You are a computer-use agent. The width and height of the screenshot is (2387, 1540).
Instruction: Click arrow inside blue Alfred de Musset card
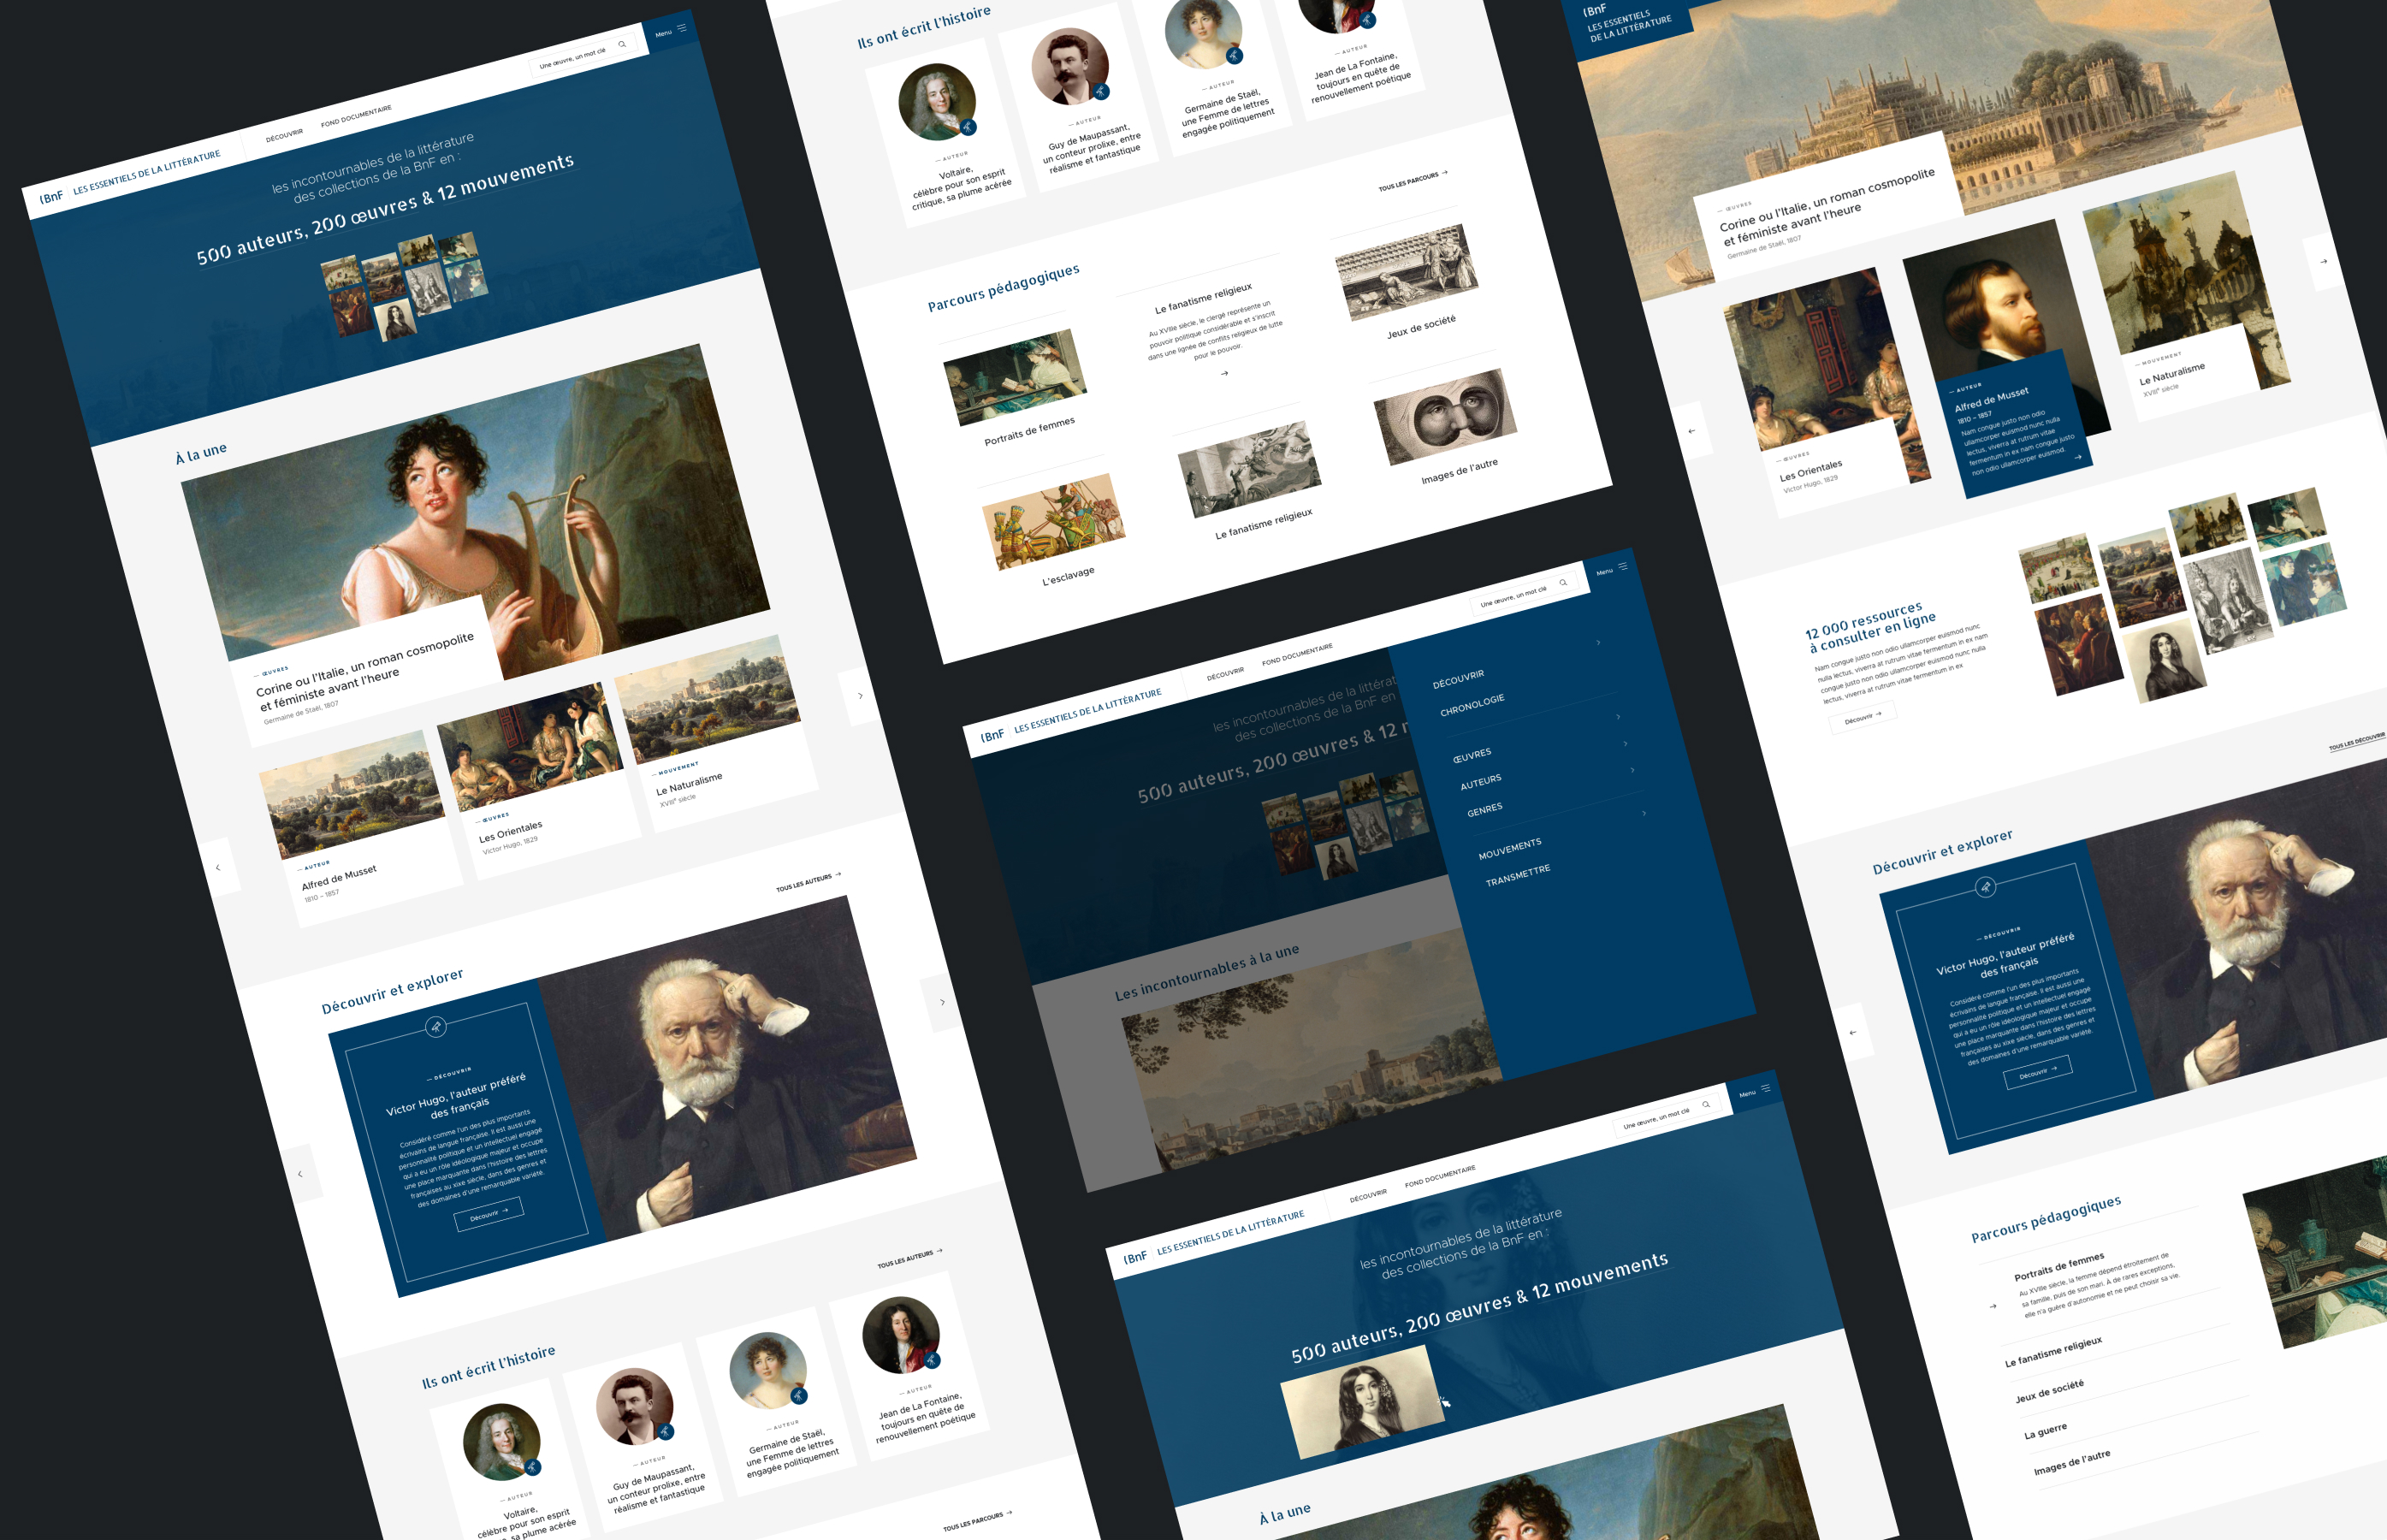coord(2078,457)
